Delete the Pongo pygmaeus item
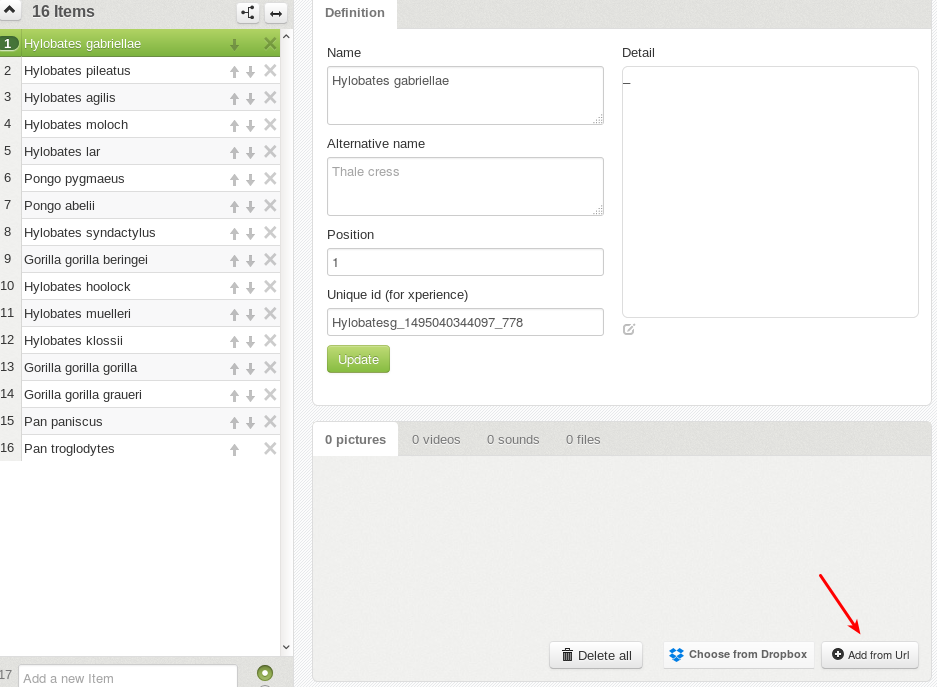The width and height of the screenshot is (937, 687). pos(270,179)
